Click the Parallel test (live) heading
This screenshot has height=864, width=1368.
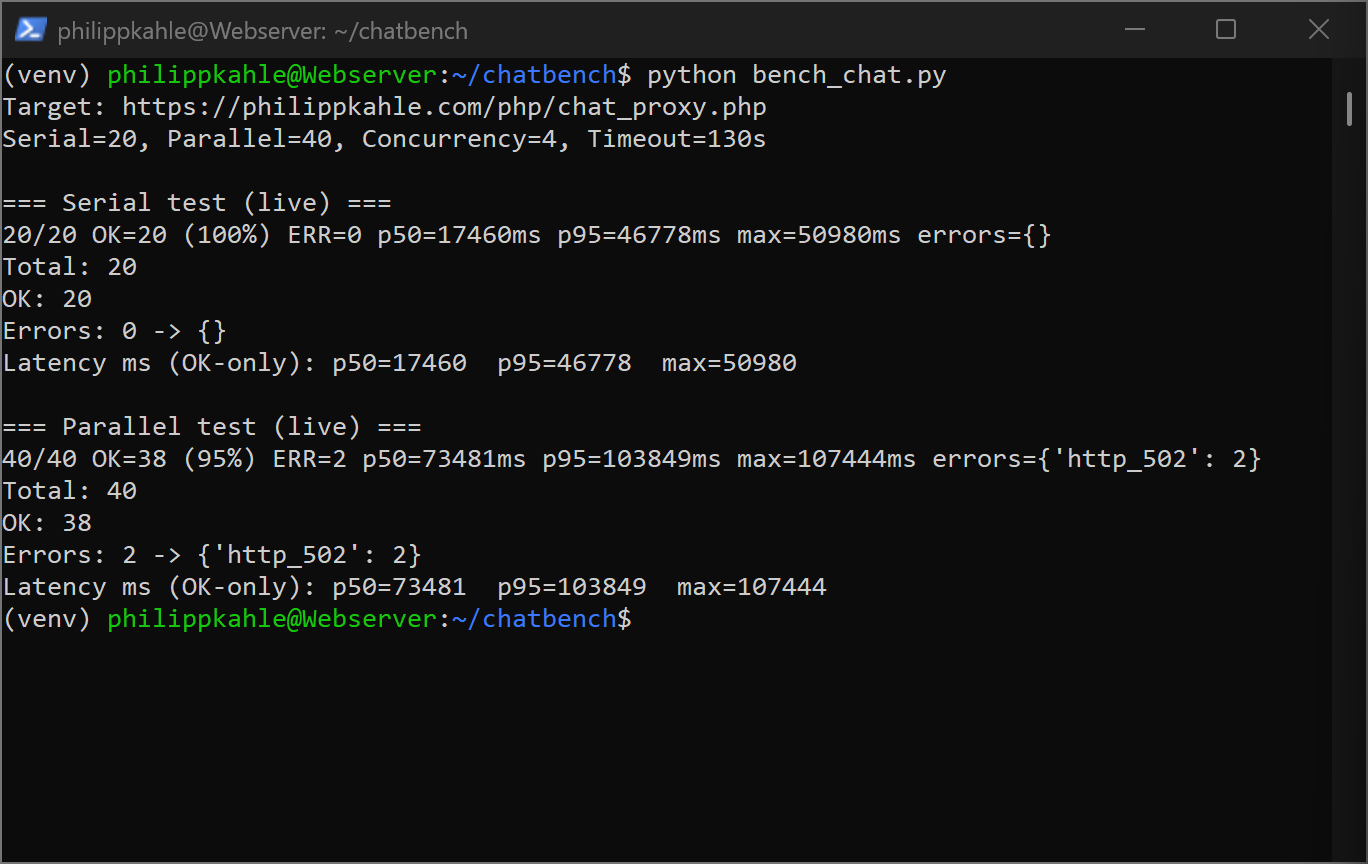pos(211,427)
